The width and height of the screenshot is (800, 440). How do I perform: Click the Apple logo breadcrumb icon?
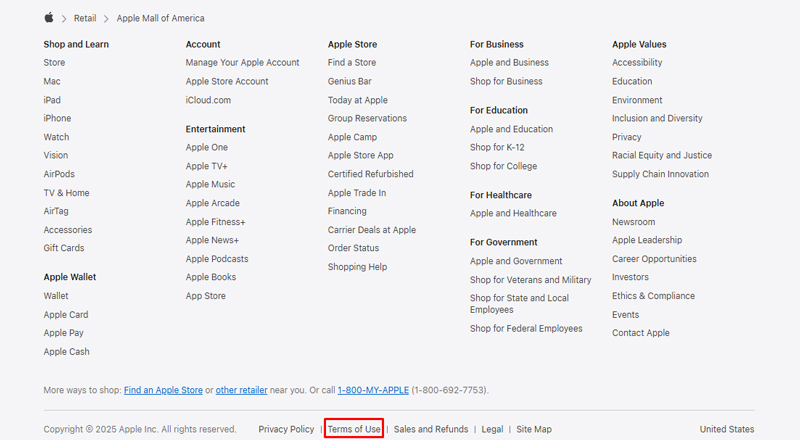(49, 18)
